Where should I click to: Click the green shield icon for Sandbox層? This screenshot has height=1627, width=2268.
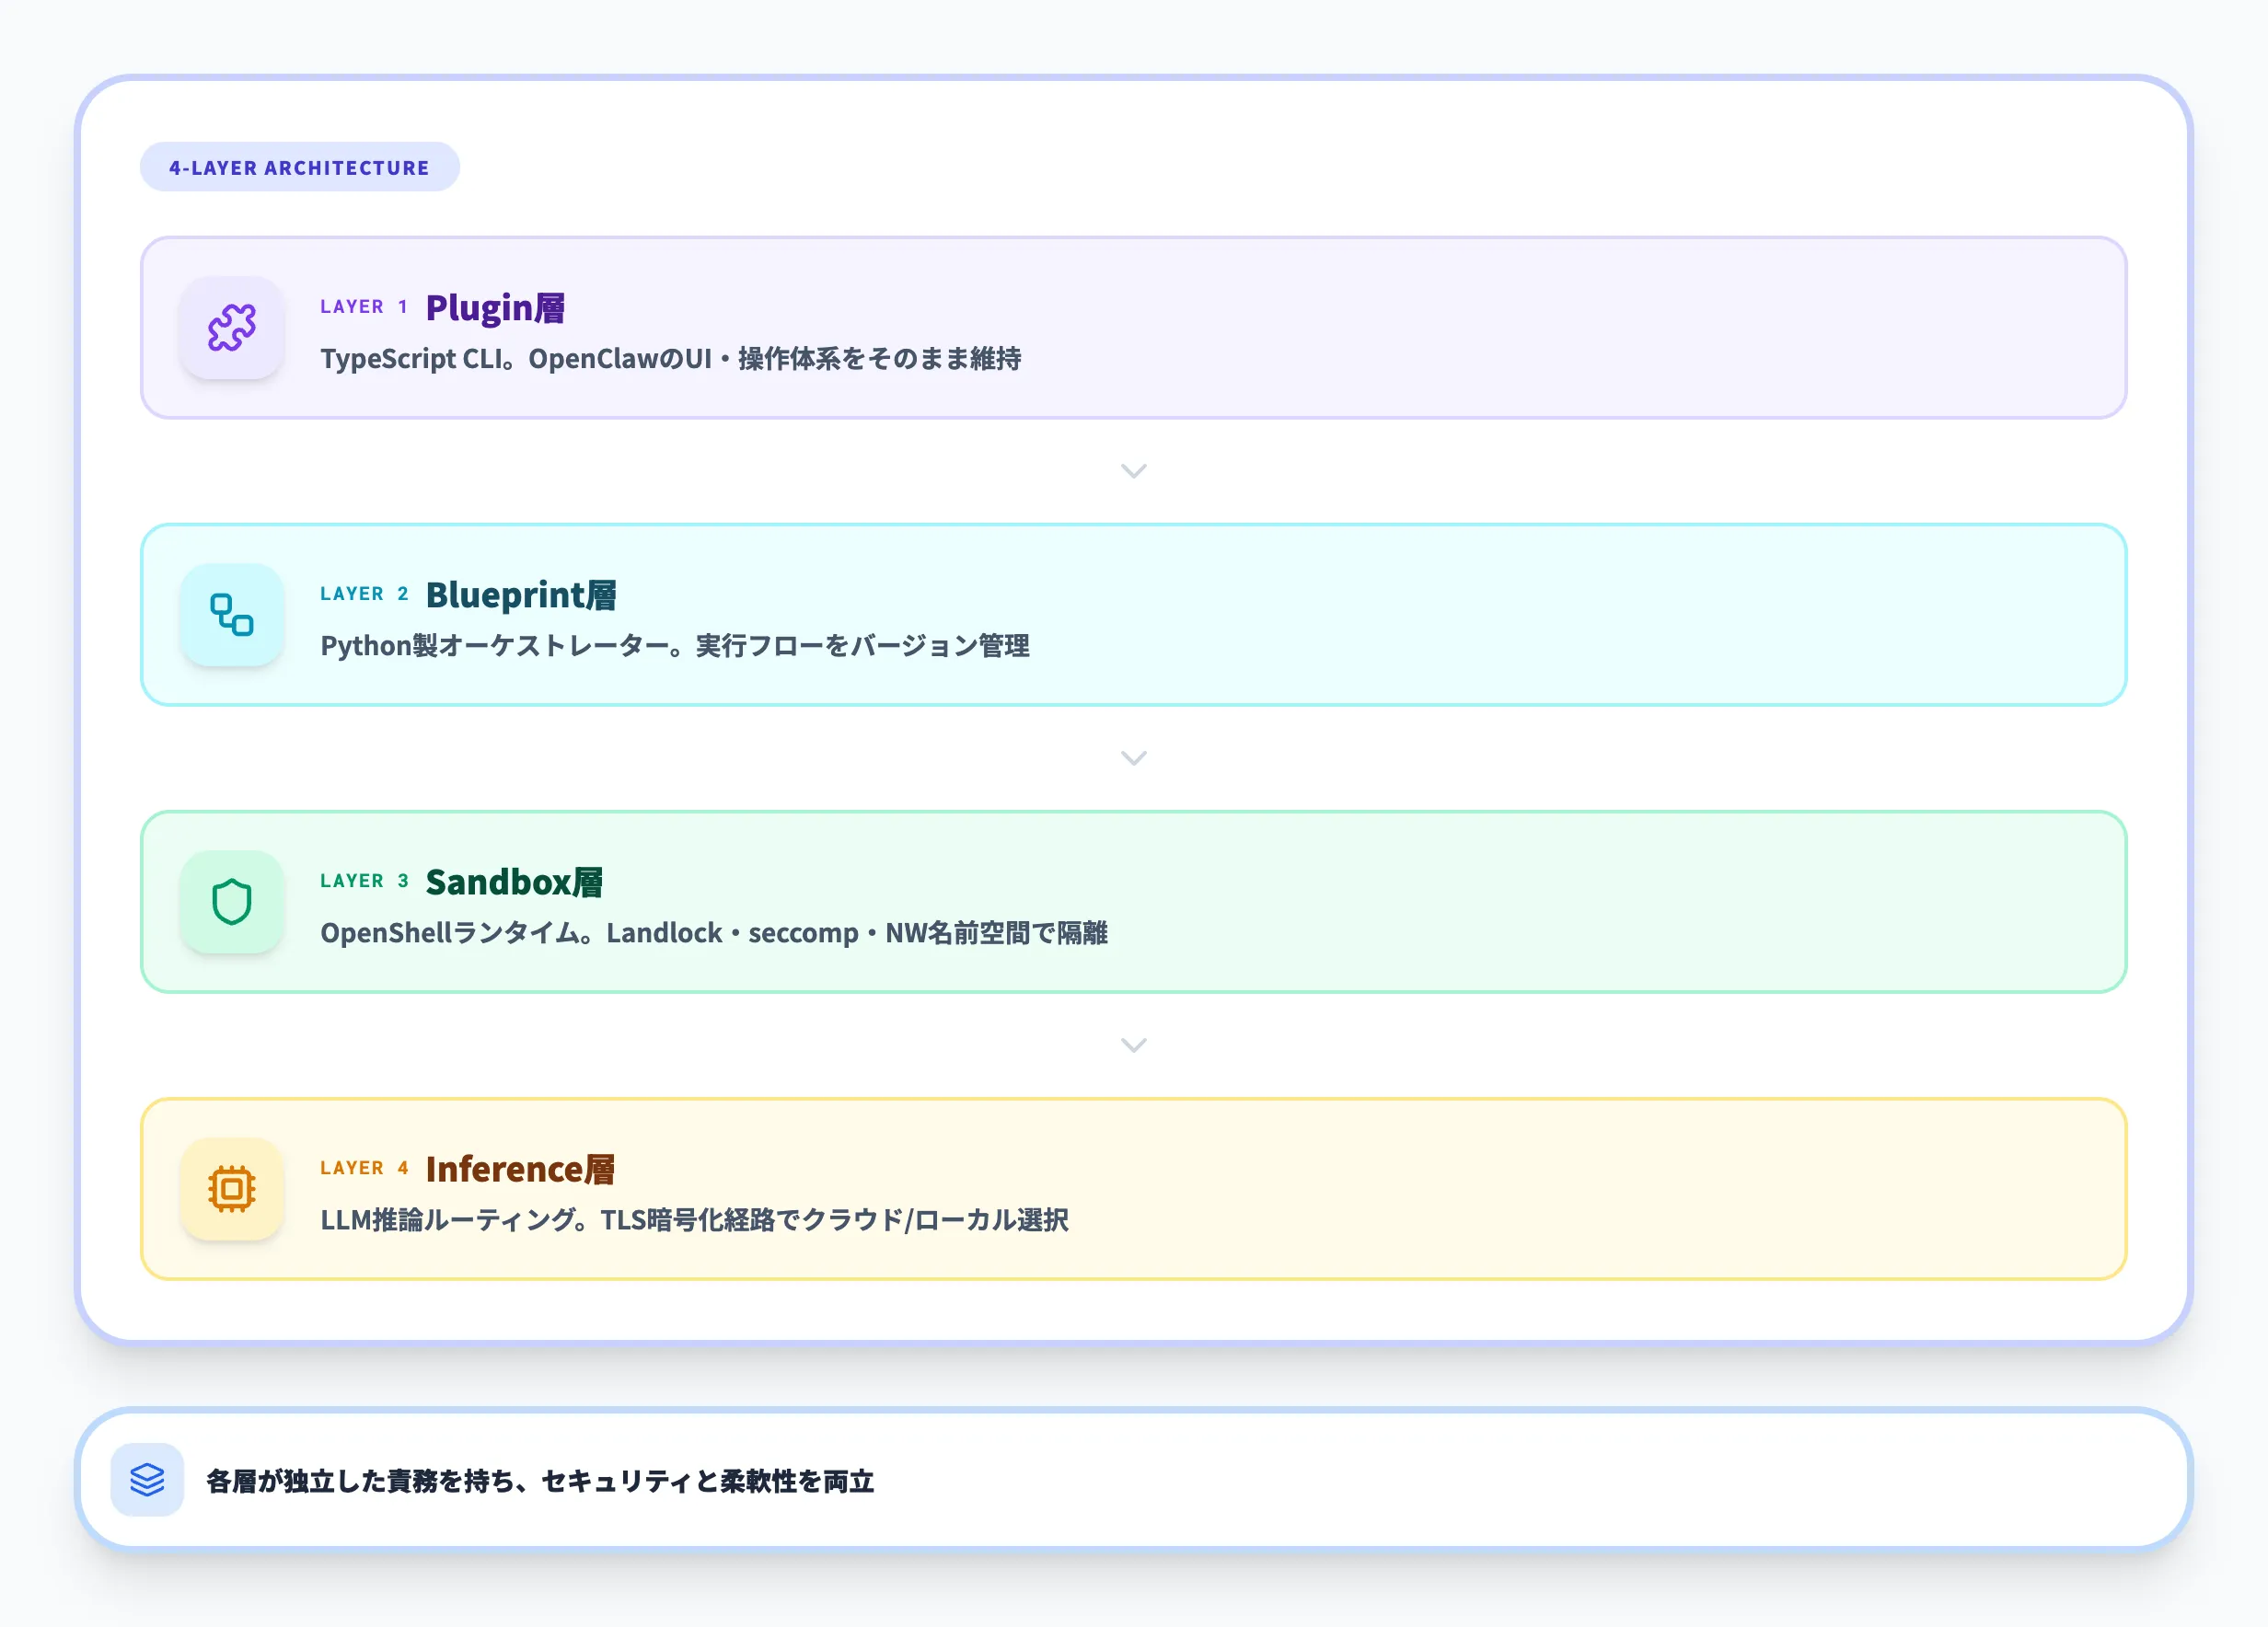point(231,904)
